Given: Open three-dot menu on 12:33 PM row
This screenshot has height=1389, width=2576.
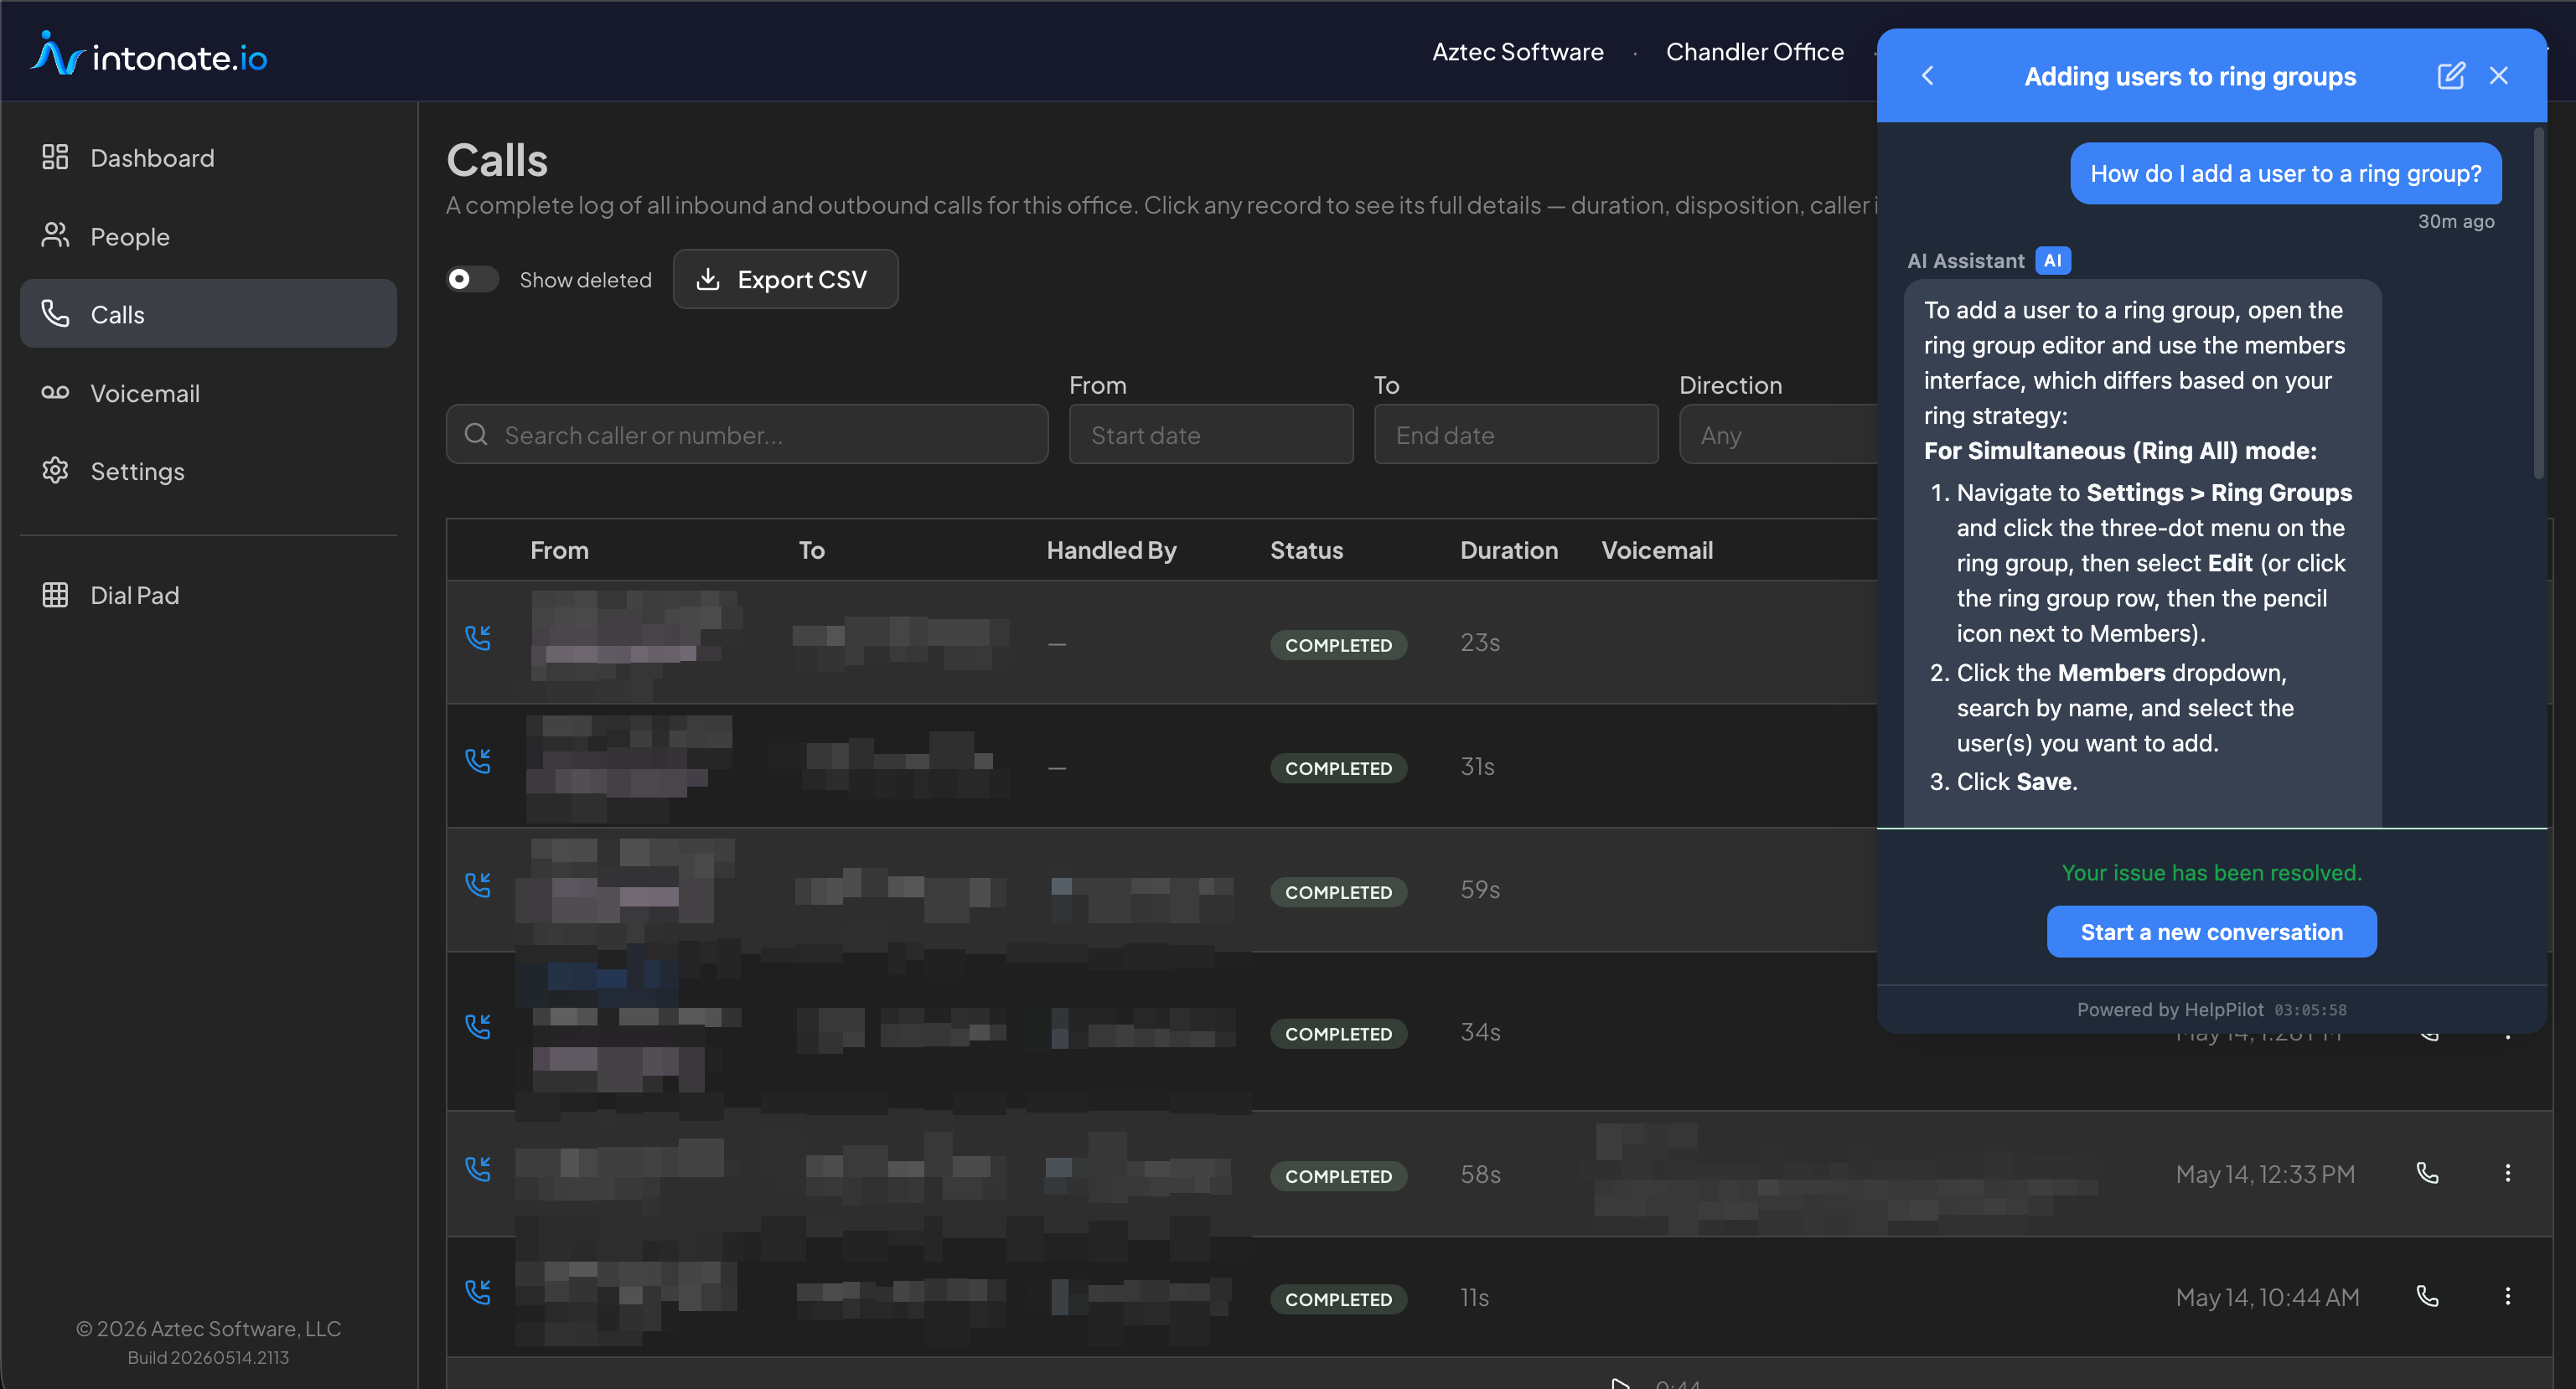Looking at the screenshot, I should click(x=2508, y=1173).
